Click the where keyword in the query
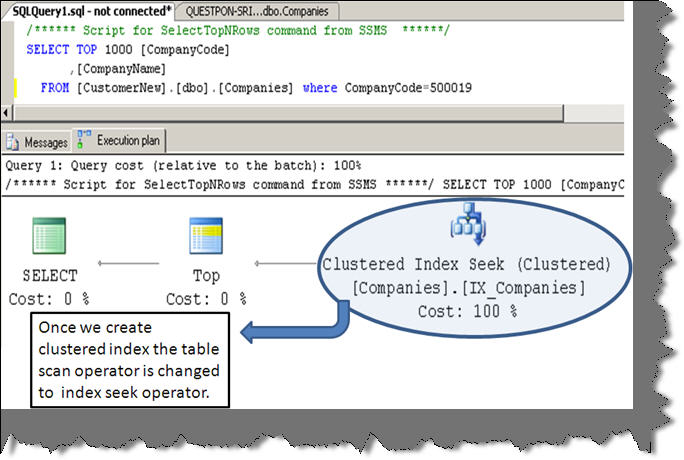The image size is (684, 460). click(x=320, y=88)
